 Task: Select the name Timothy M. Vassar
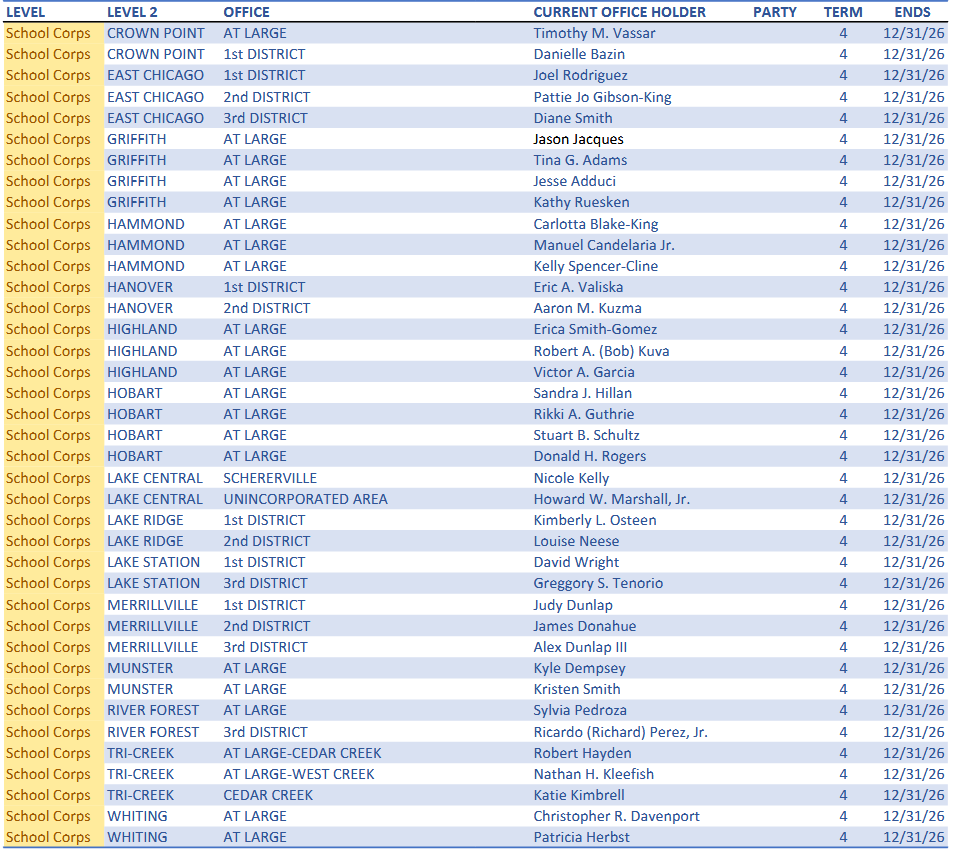tap(594, 33)
